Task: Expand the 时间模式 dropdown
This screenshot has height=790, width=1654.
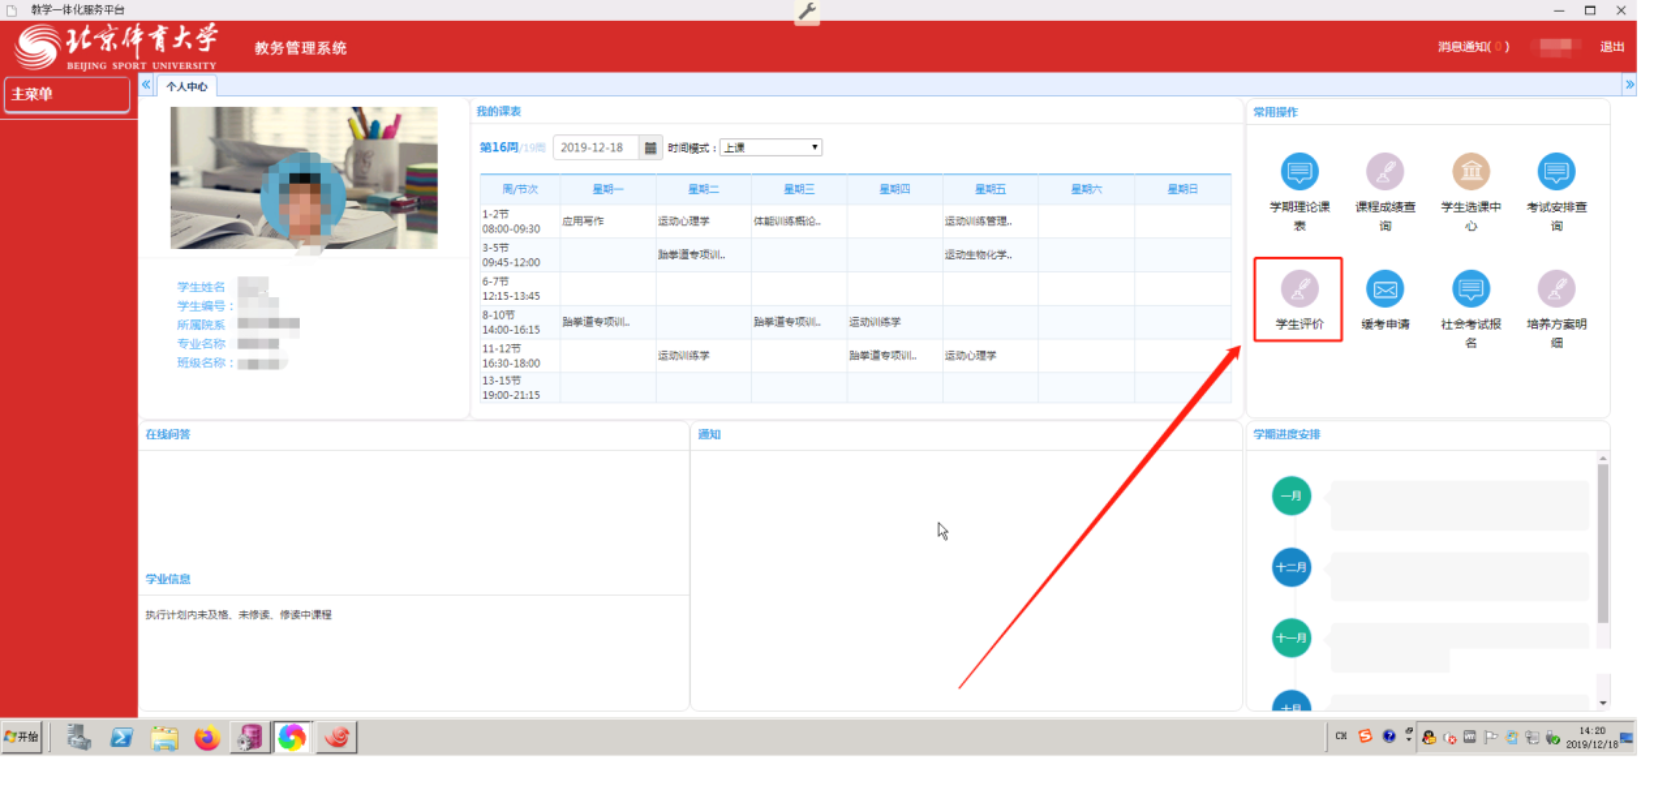Action: click(771, 148)
